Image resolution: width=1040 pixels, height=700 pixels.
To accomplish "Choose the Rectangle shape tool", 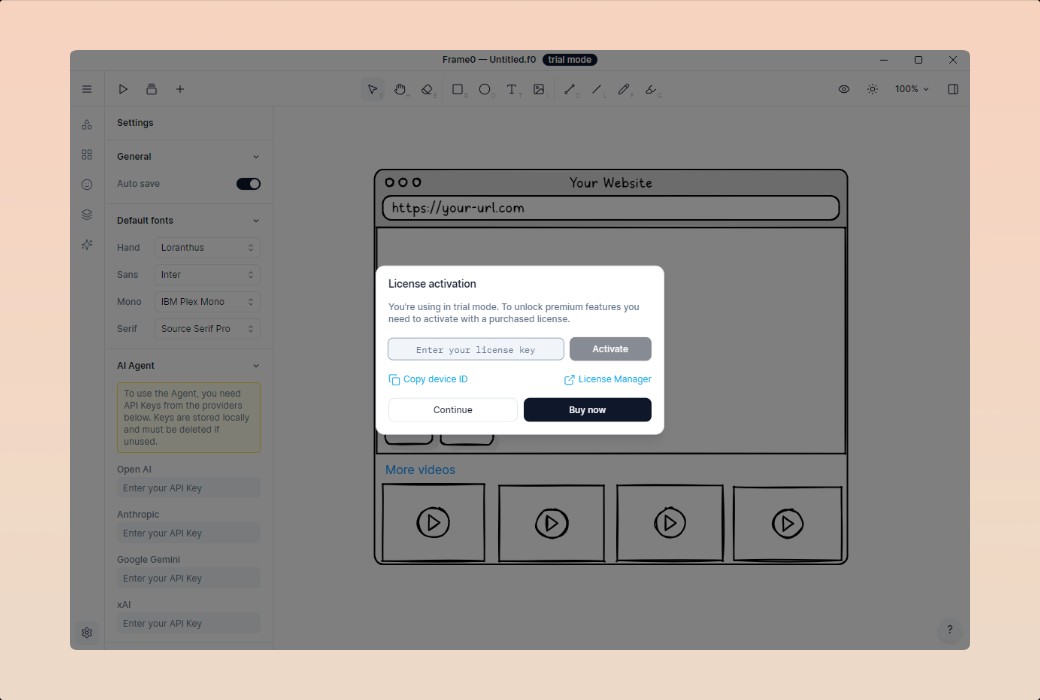I will (x=458, y=89).
